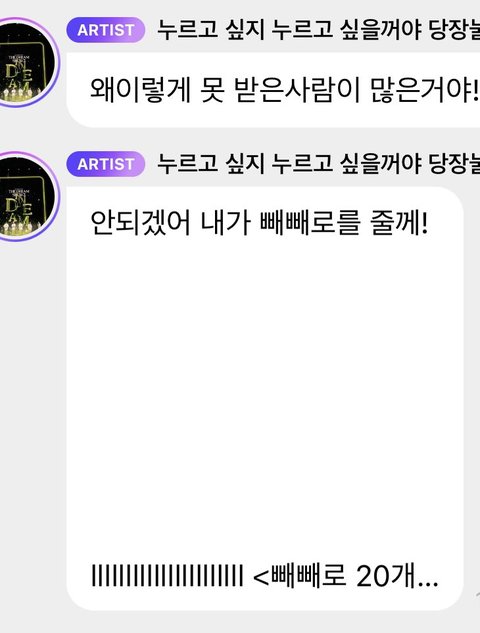
Task: Tap '누르고 싶지' in the second nickname line
Action: pos(210,164)
